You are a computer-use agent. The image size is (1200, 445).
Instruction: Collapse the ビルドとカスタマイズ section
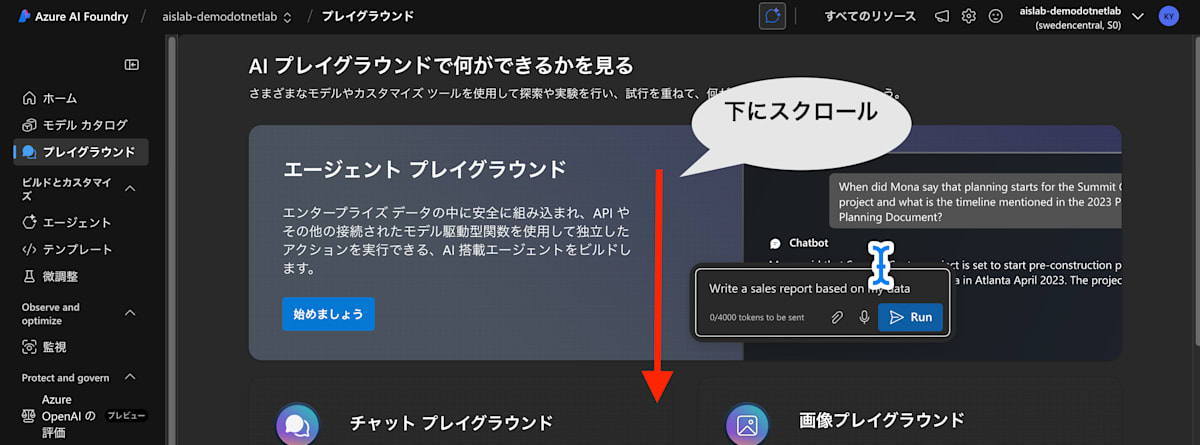[130, 188]
